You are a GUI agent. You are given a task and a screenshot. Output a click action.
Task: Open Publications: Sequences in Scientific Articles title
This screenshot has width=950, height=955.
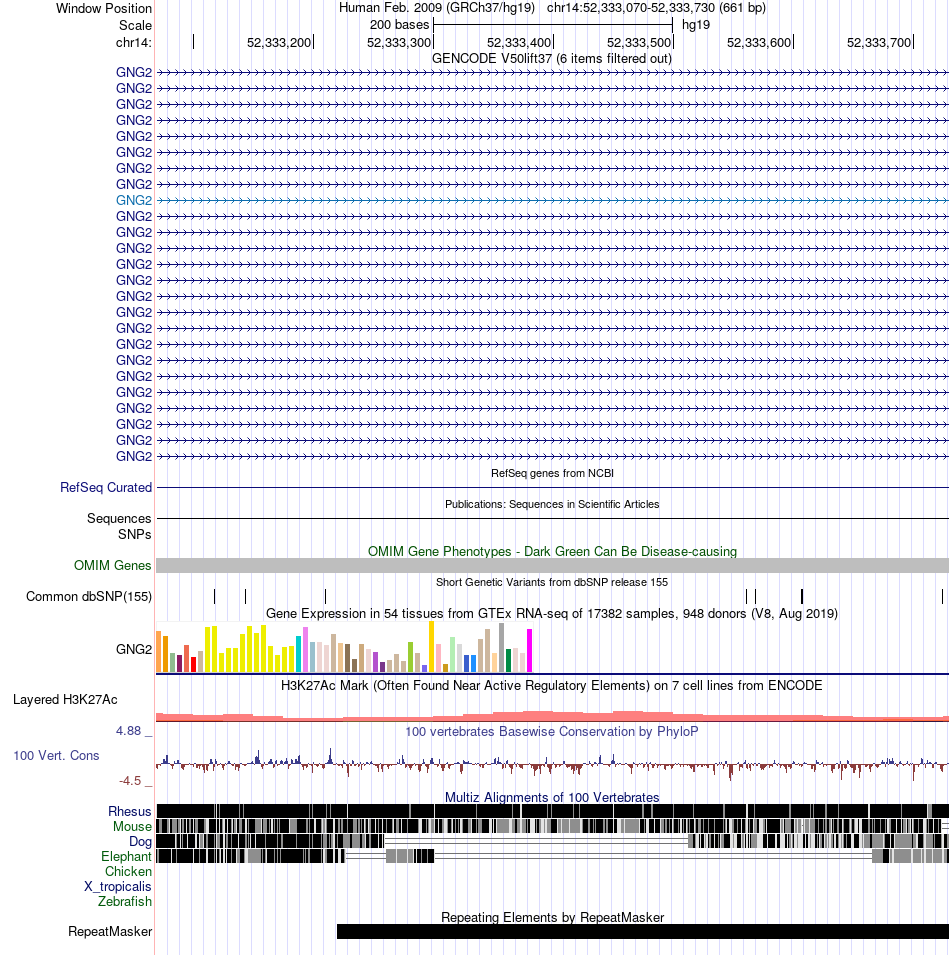tap(552, 504)
